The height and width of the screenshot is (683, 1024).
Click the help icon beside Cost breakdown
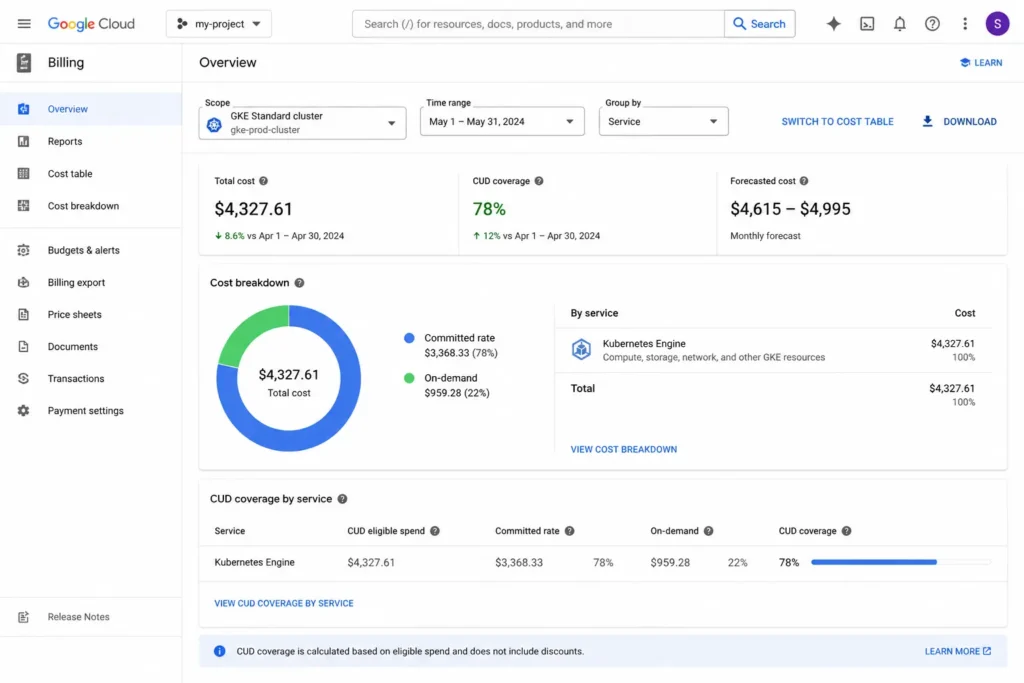[x=299, y=283]
